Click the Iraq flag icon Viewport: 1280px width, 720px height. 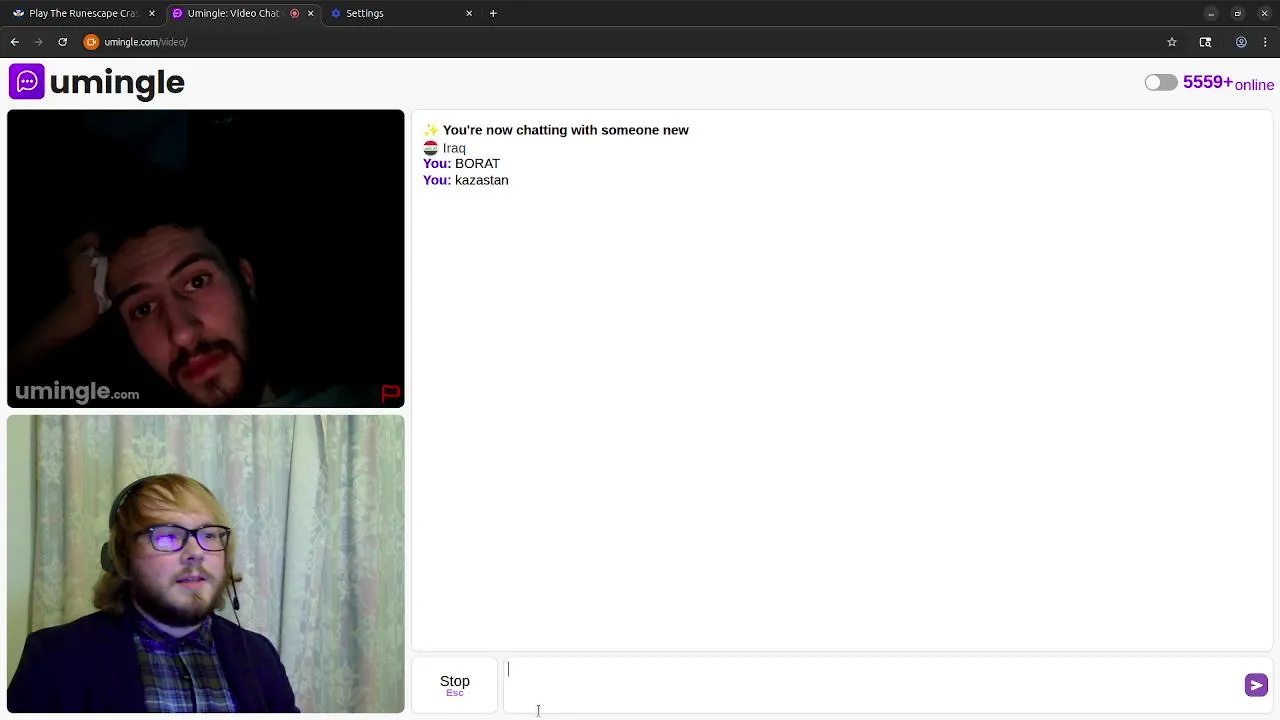point(430,148)
